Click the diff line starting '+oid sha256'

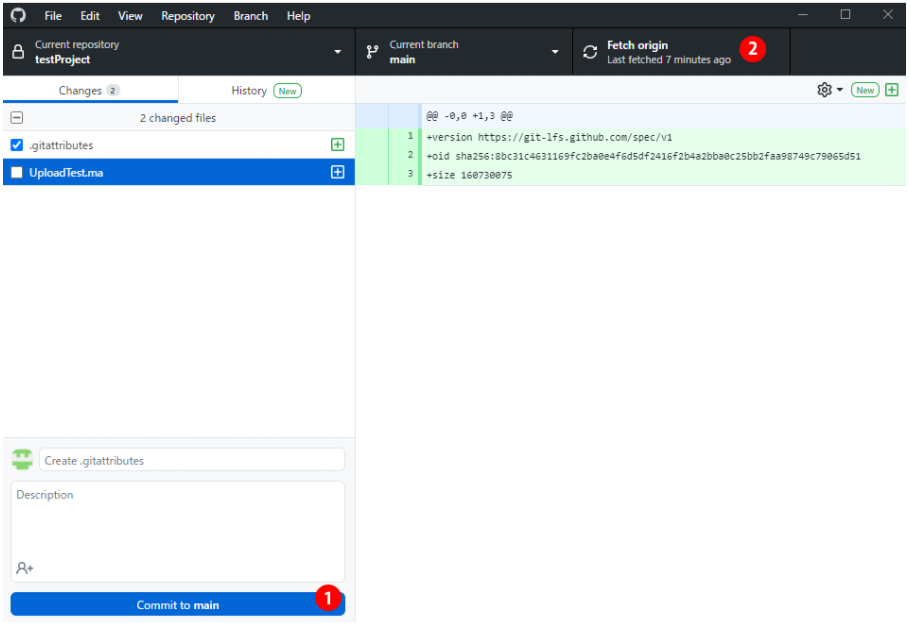(643, 156)
